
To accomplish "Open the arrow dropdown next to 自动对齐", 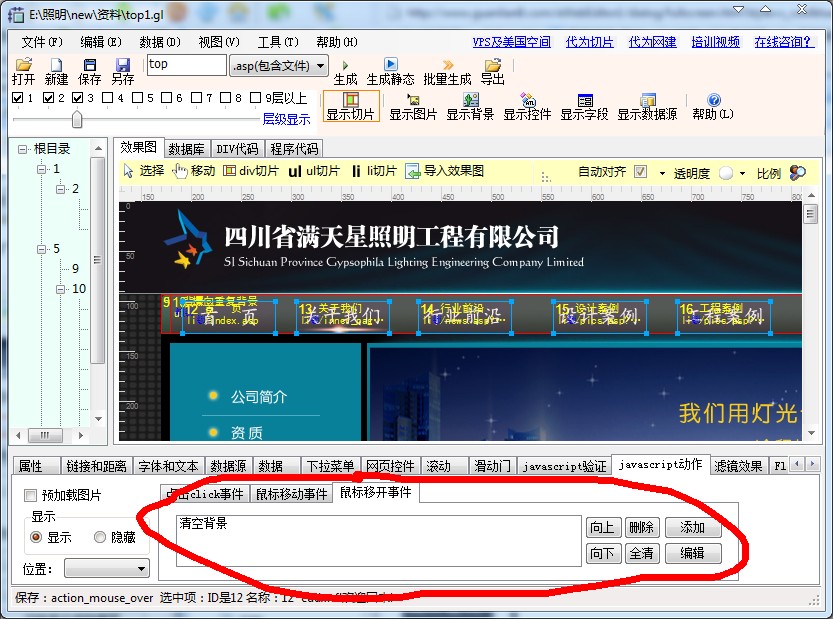I will [x=662, y=173].
